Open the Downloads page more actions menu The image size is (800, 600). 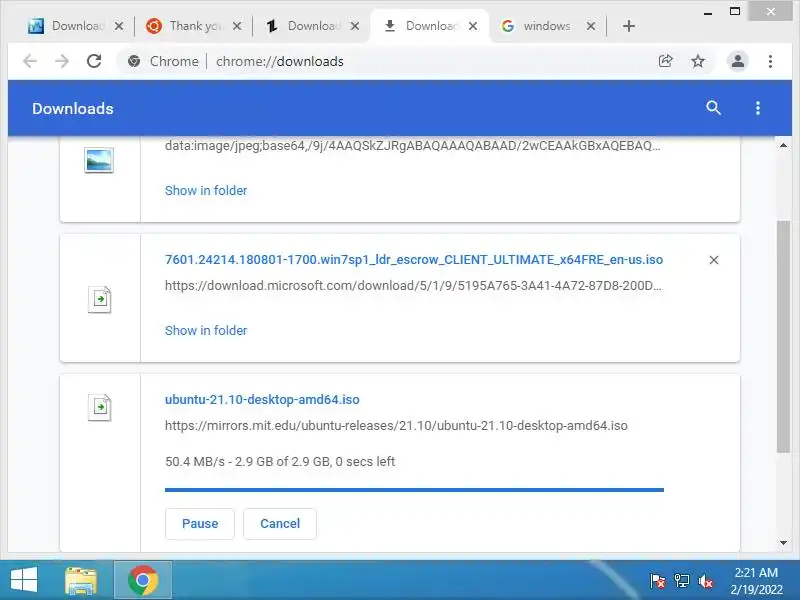click(x=758, y=108)
